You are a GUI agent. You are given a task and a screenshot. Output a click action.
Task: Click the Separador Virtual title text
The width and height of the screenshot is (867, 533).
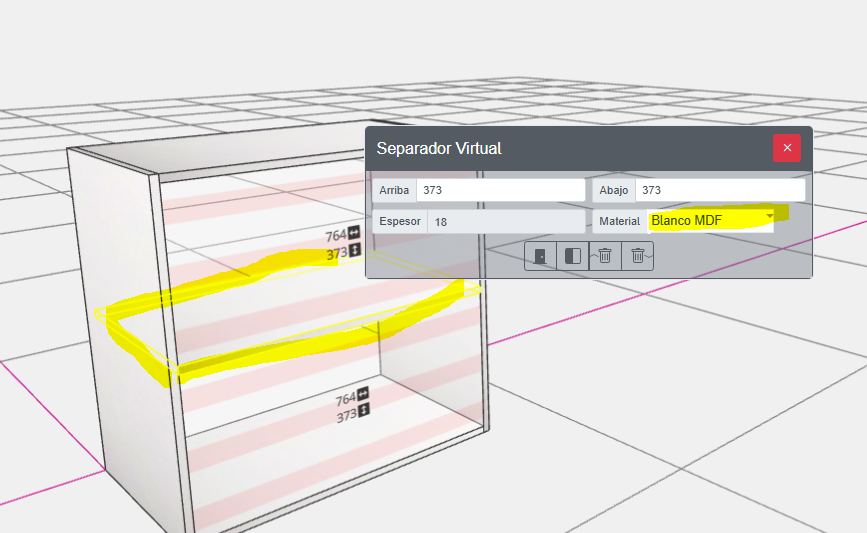(x=439, y=148)
